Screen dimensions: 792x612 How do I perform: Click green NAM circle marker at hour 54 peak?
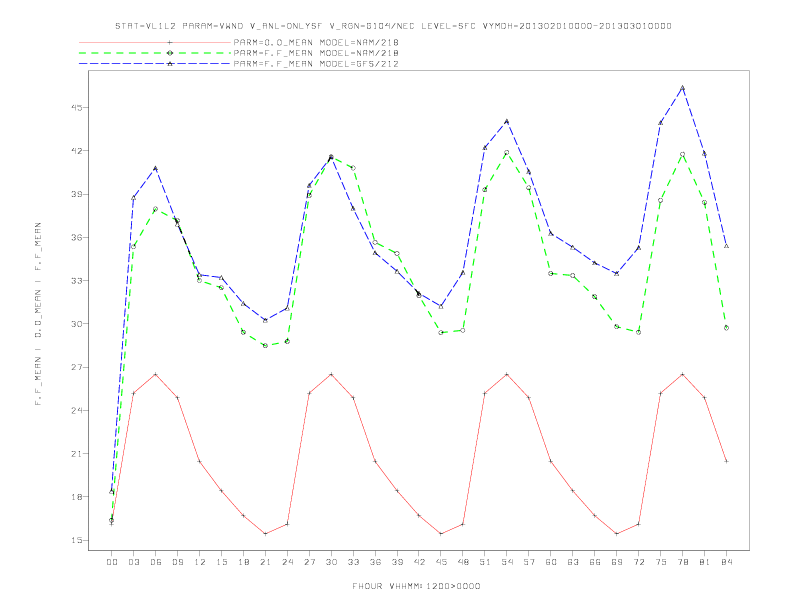(x=507, y=152)
